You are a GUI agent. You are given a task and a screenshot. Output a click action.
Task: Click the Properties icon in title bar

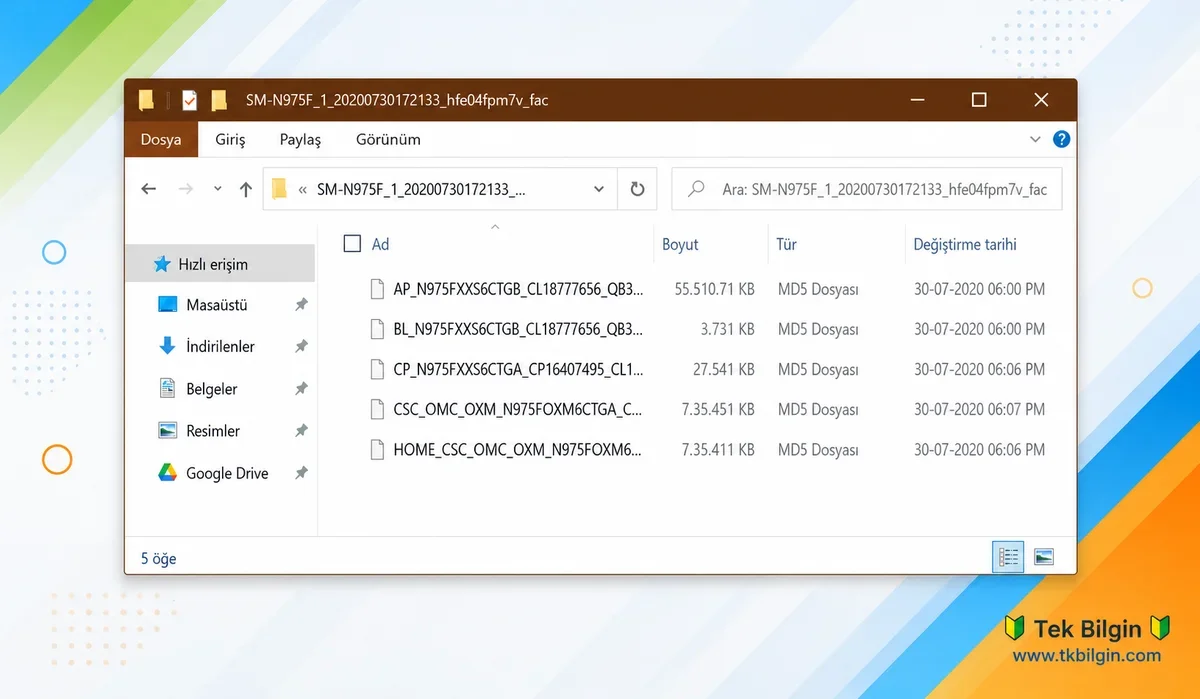(x=189, y=100)
